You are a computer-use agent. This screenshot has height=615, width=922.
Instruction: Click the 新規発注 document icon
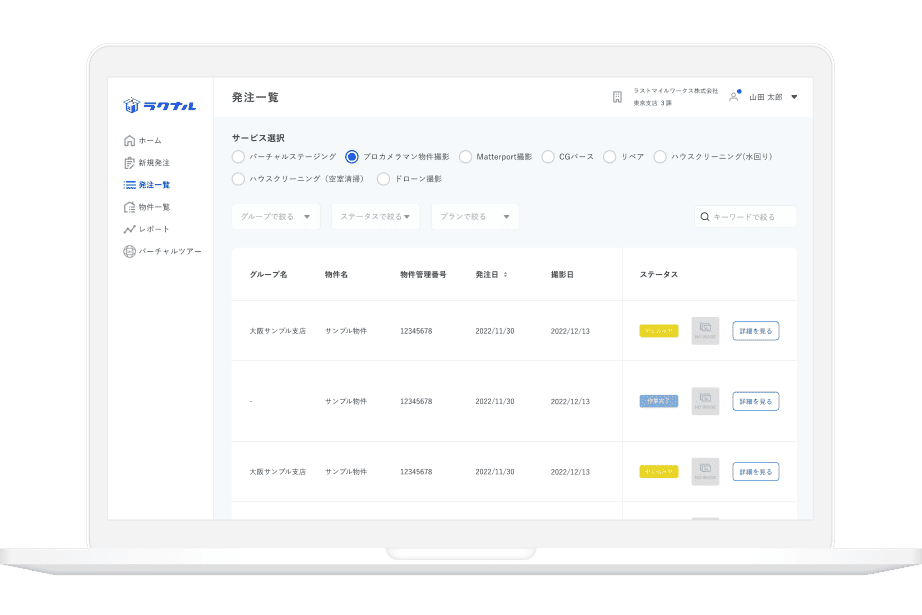[x=129, y=162]
